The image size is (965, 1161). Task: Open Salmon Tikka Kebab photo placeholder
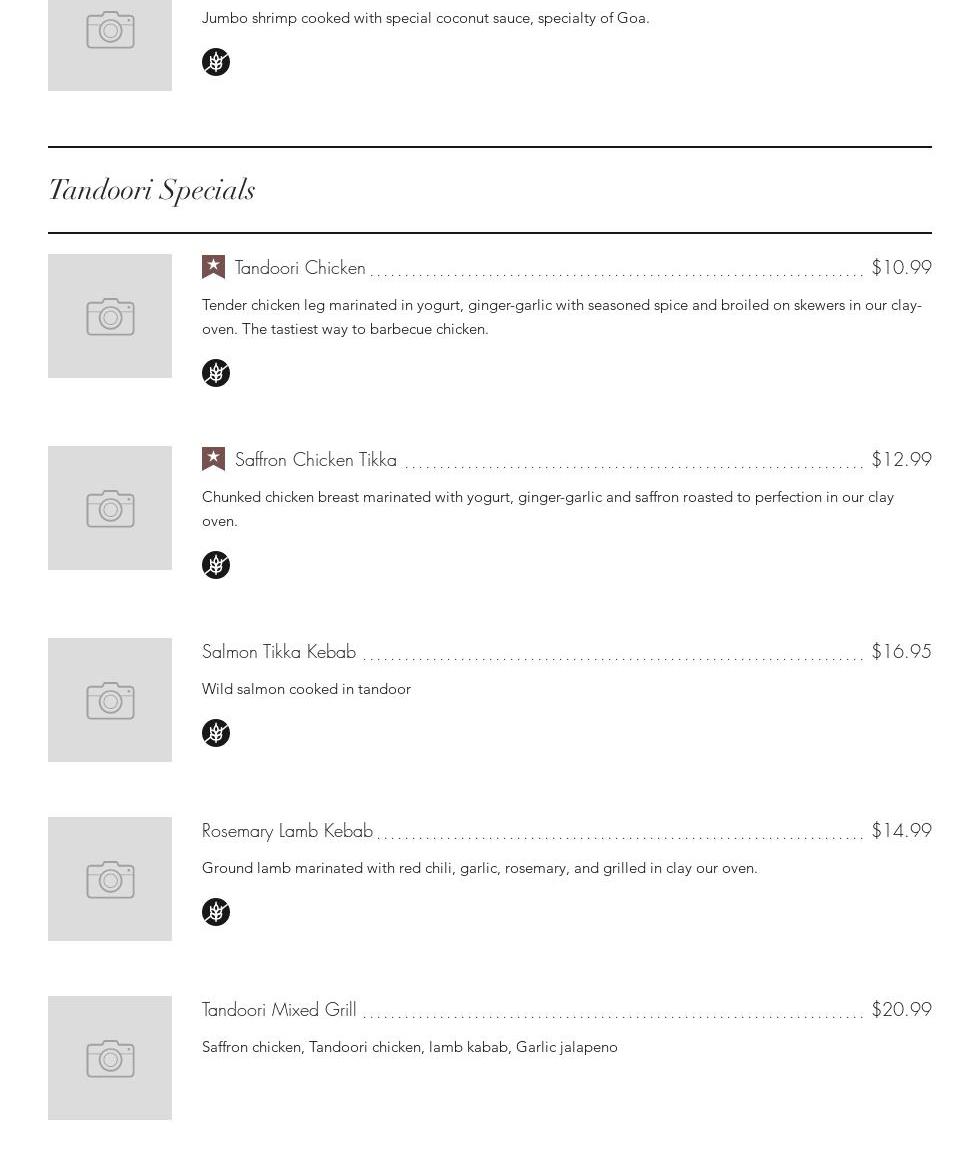[110, 700]
